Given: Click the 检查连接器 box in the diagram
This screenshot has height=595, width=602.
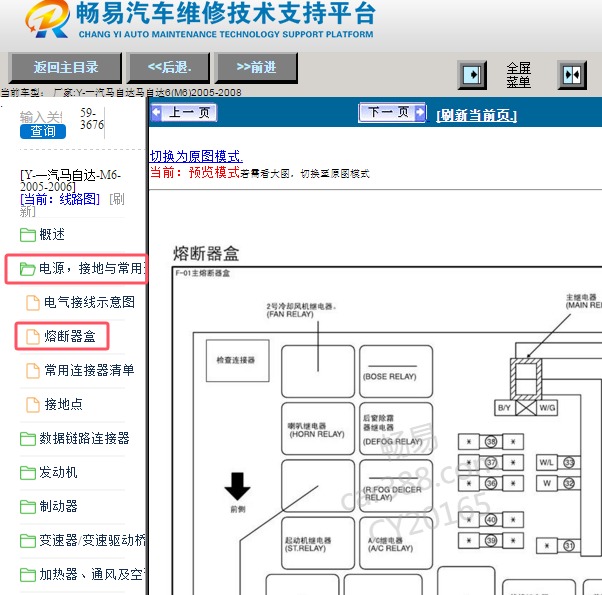Looking at the screenshot, I should coord(237,360).
